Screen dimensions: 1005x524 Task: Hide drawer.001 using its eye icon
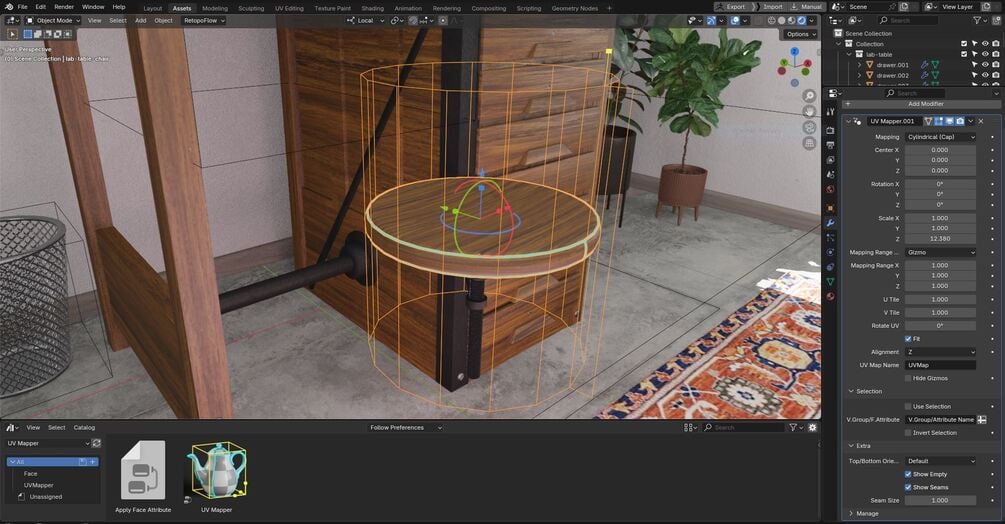coord(985,65)
